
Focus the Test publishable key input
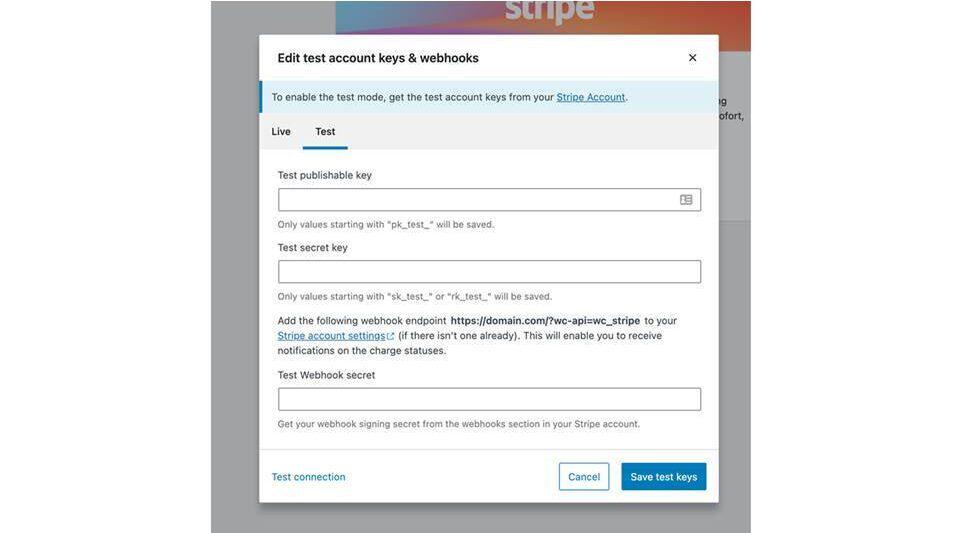click(x=476, y=200)
